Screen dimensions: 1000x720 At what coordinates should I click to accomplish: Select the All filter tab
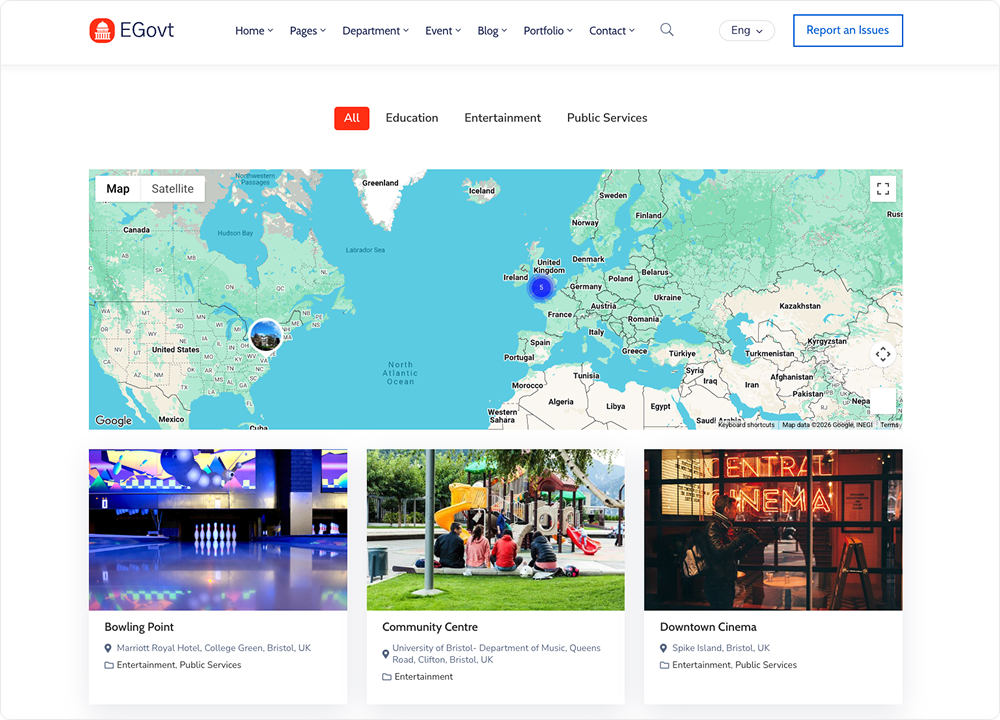(x=352, y=118)
